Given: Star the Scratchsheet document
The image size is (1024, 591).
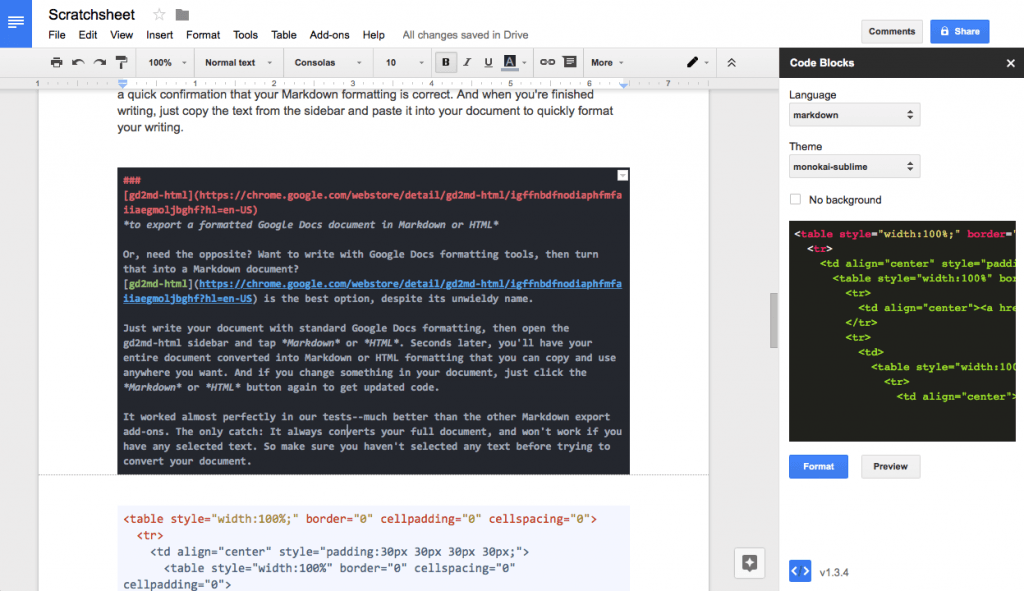Looking at the screenshot, I should pyautogui.click(x=158, y=15).
